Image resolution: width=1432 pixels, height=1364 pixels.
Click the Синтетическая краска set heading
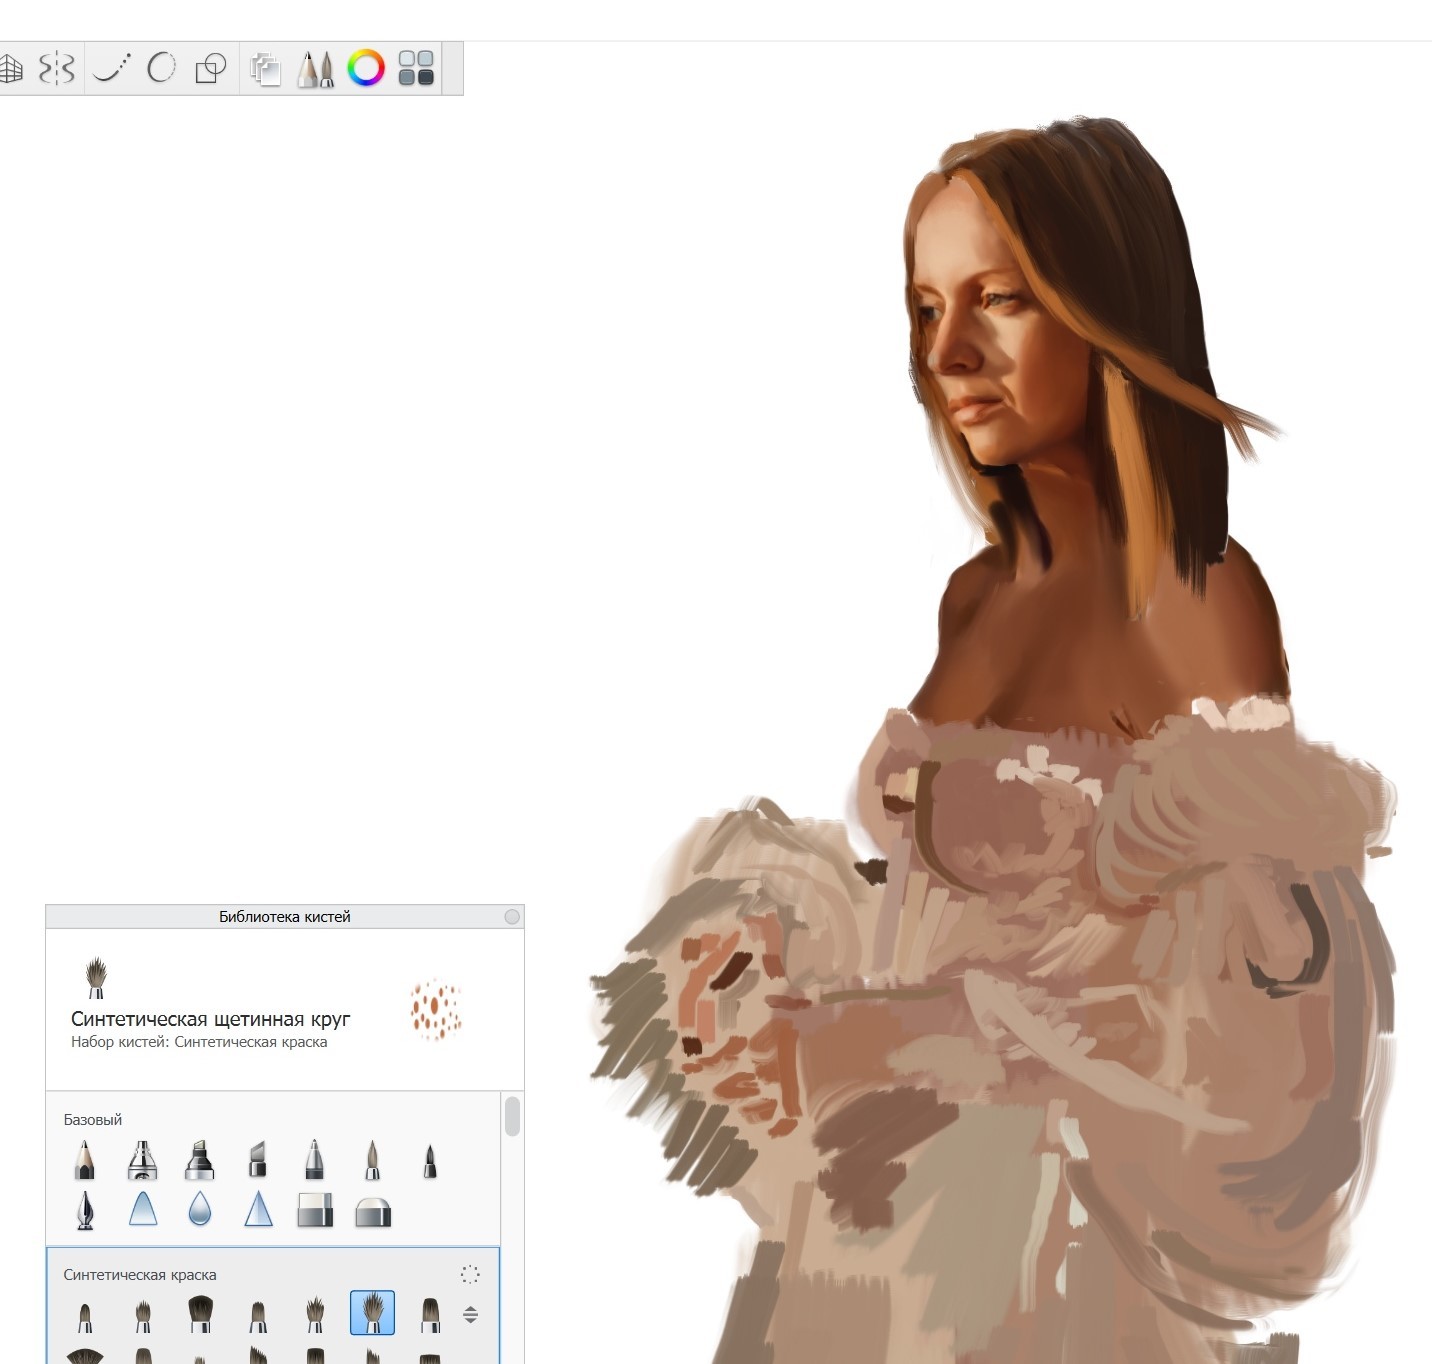(140, 1275)
